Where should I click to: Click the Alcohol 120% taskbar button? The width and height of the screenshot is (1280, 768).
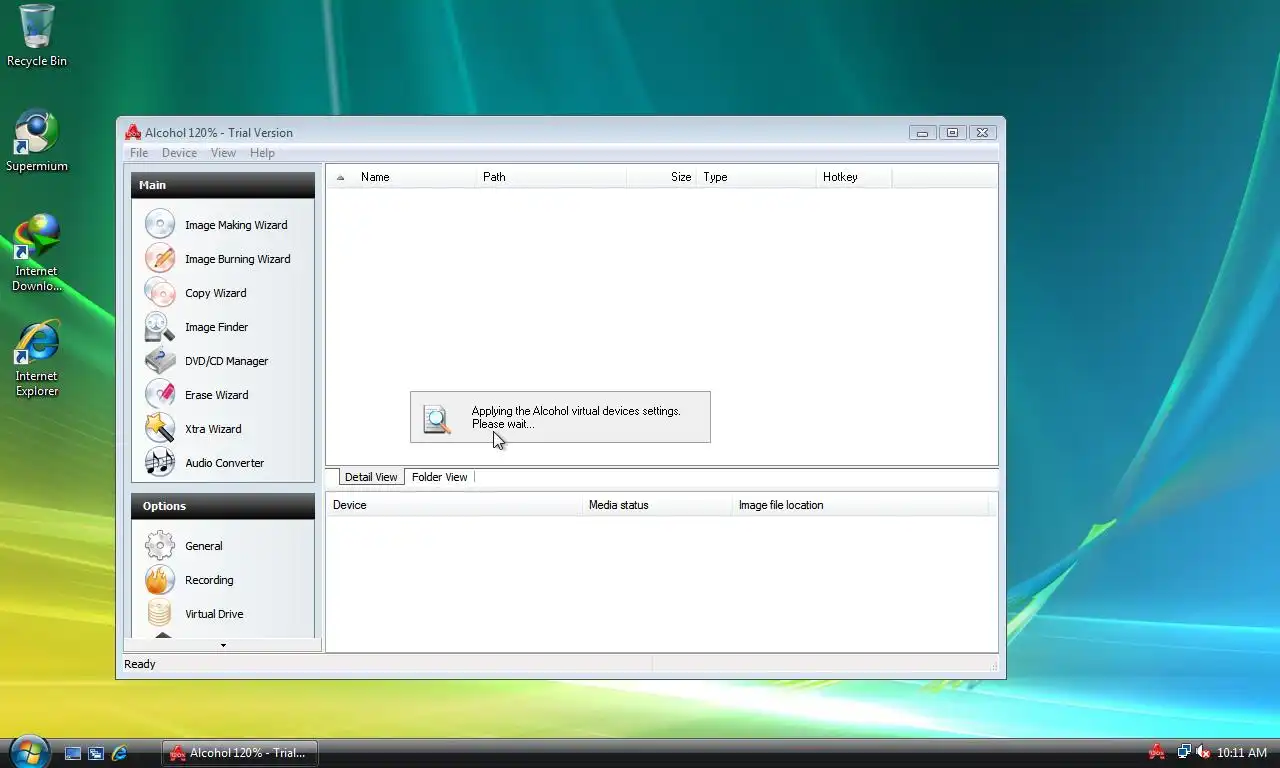point(239,753)
